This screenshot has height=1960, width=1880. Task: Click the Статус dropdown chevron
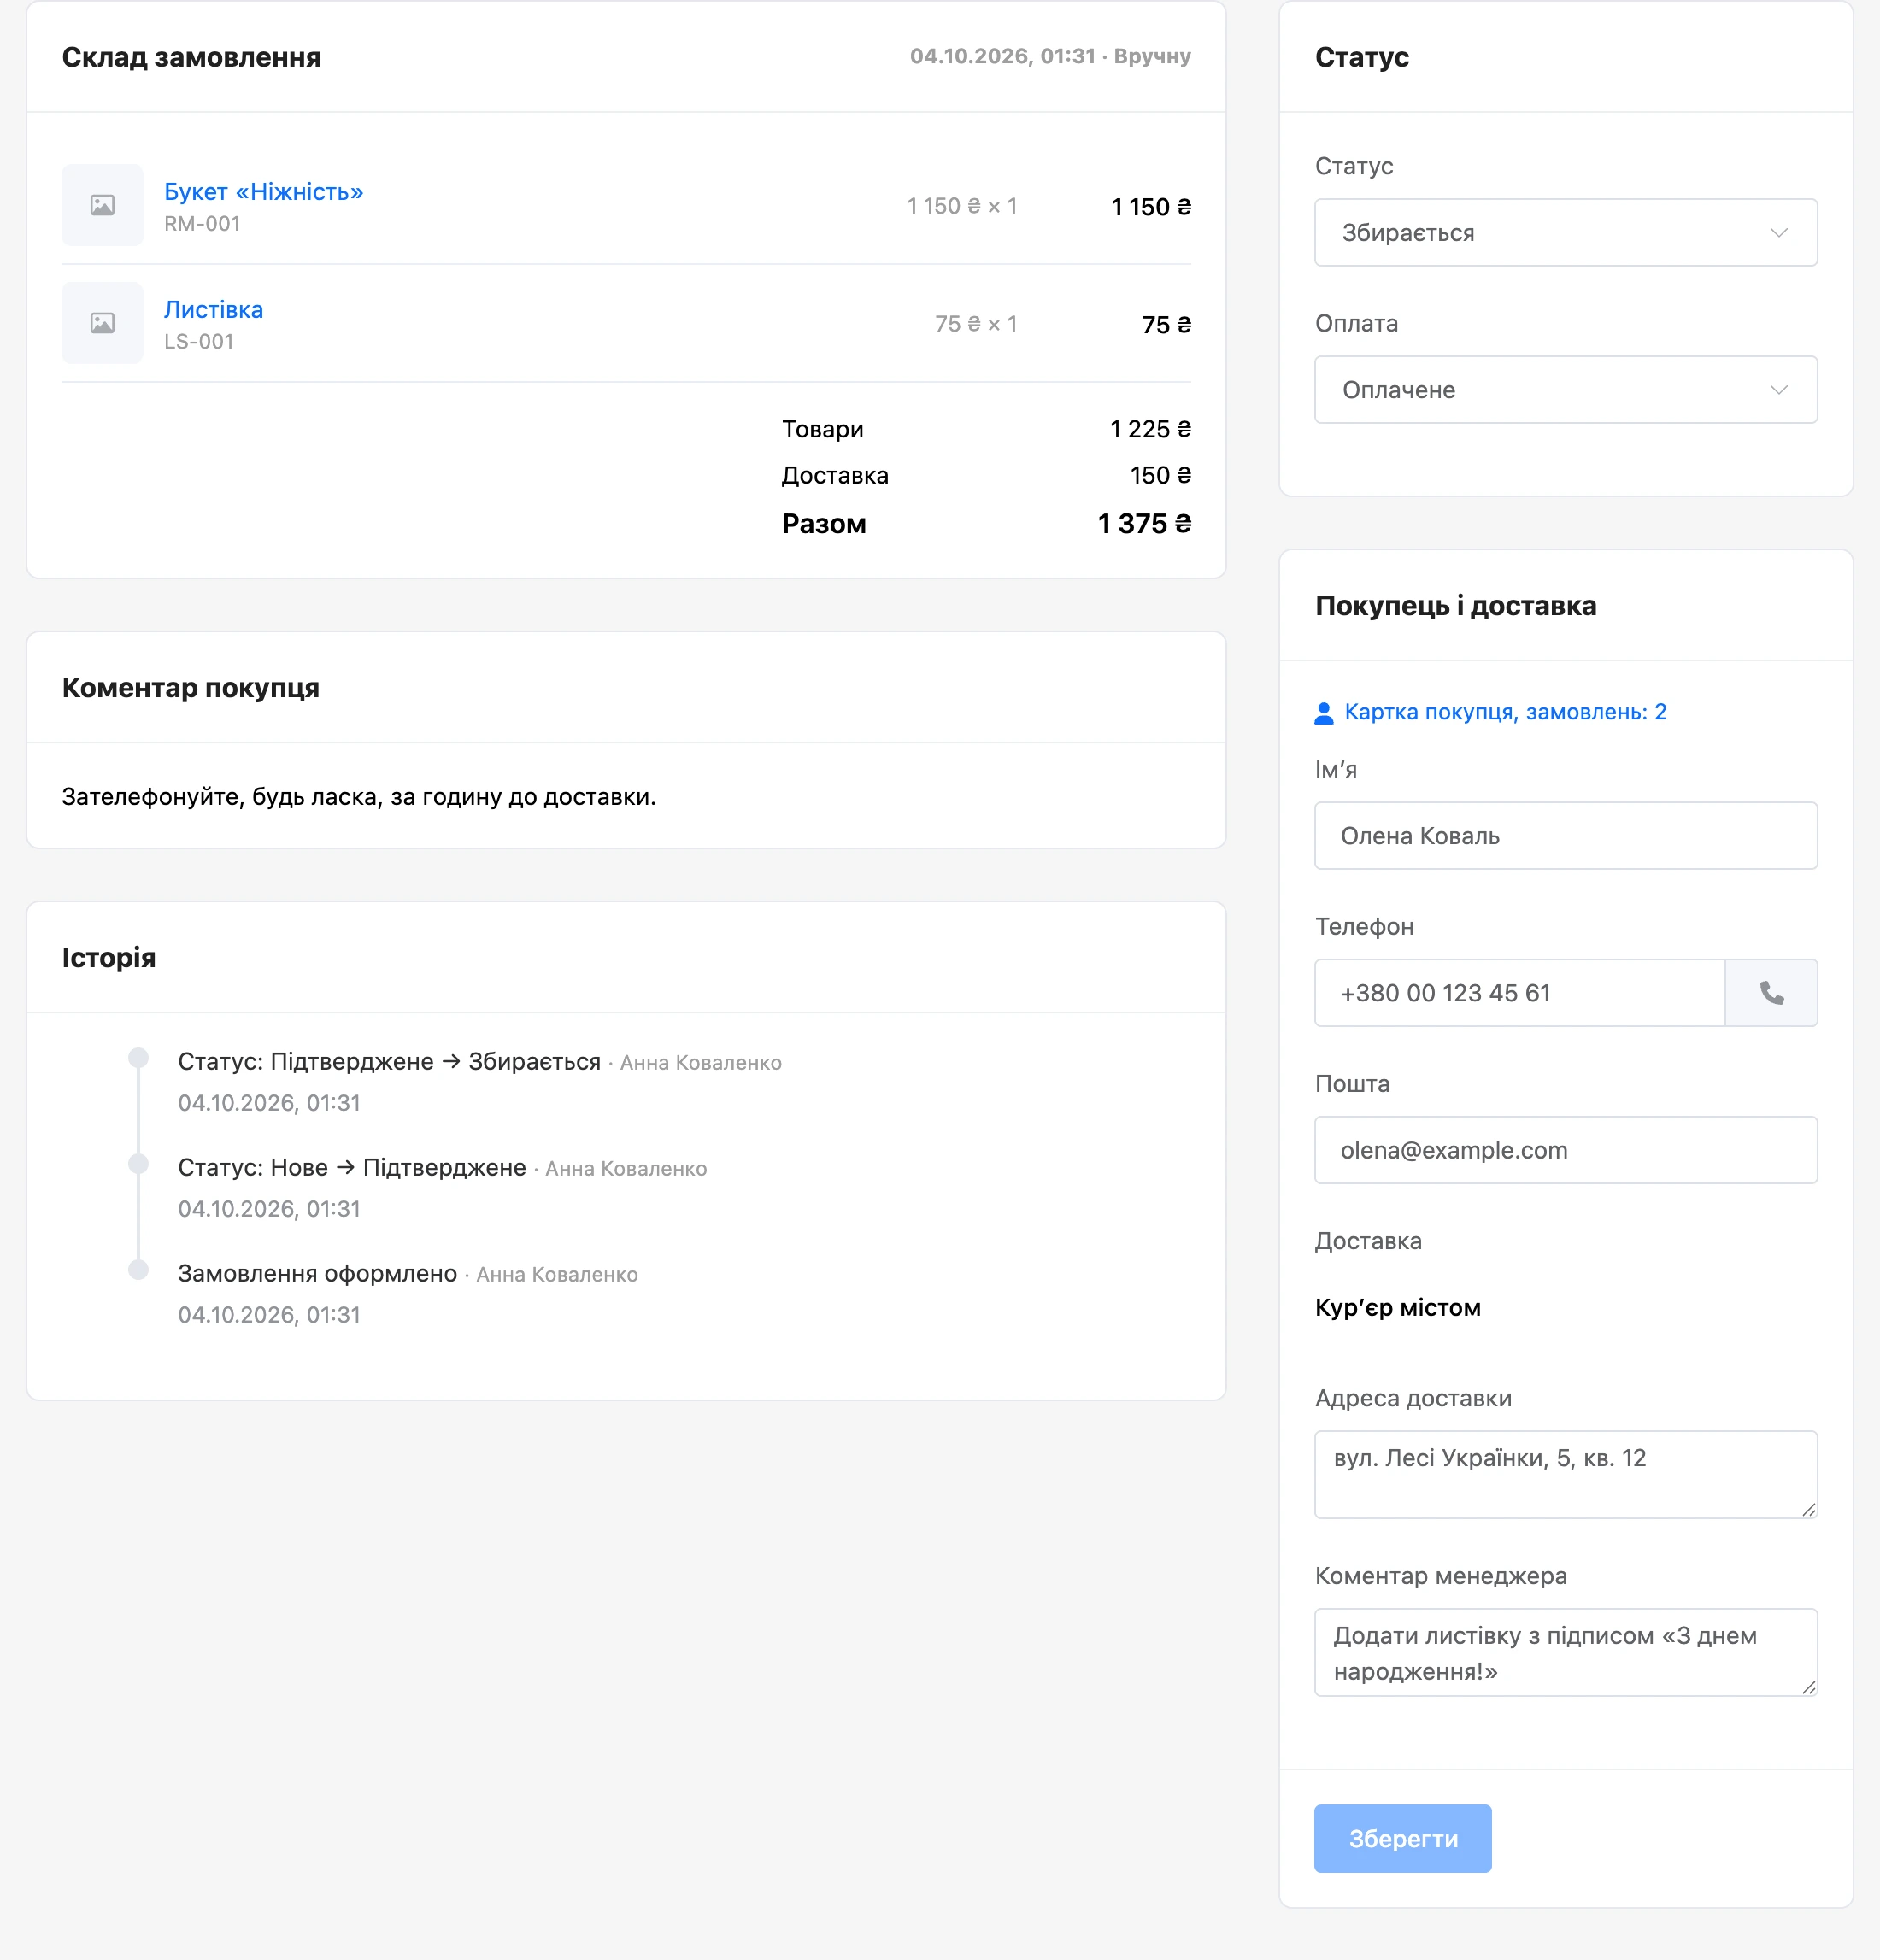click(x=1778, y=233)
